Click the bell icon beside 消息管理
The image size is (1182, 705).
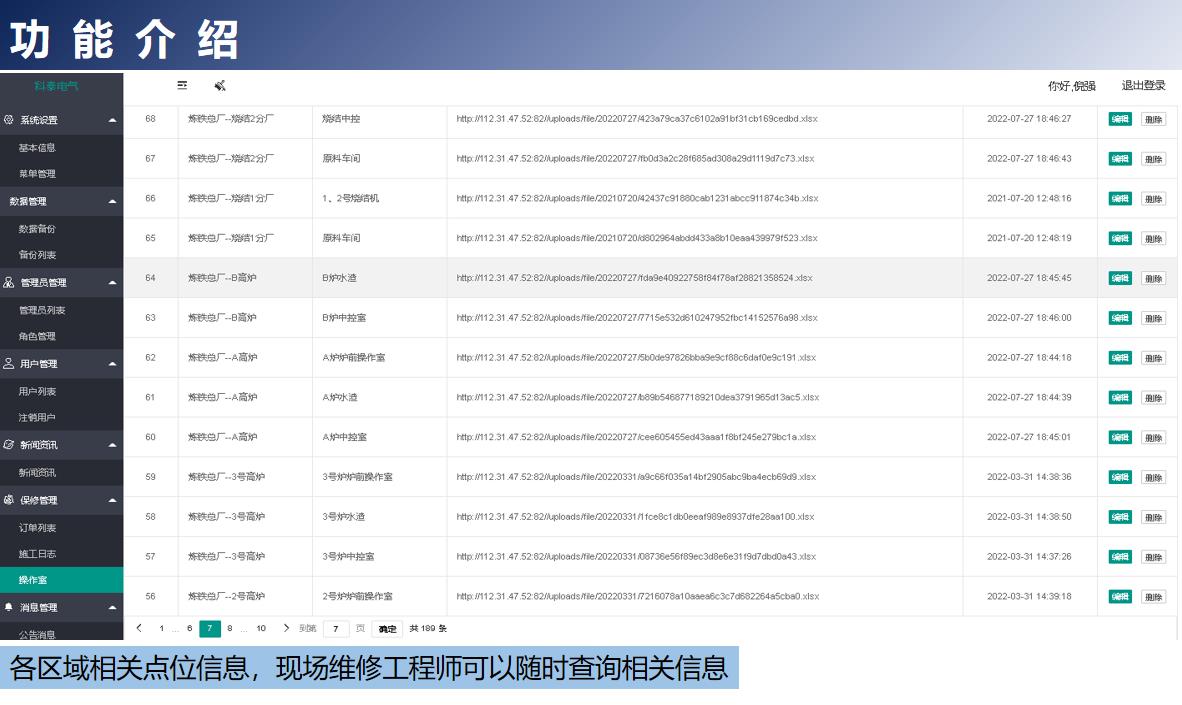[9, 607]
